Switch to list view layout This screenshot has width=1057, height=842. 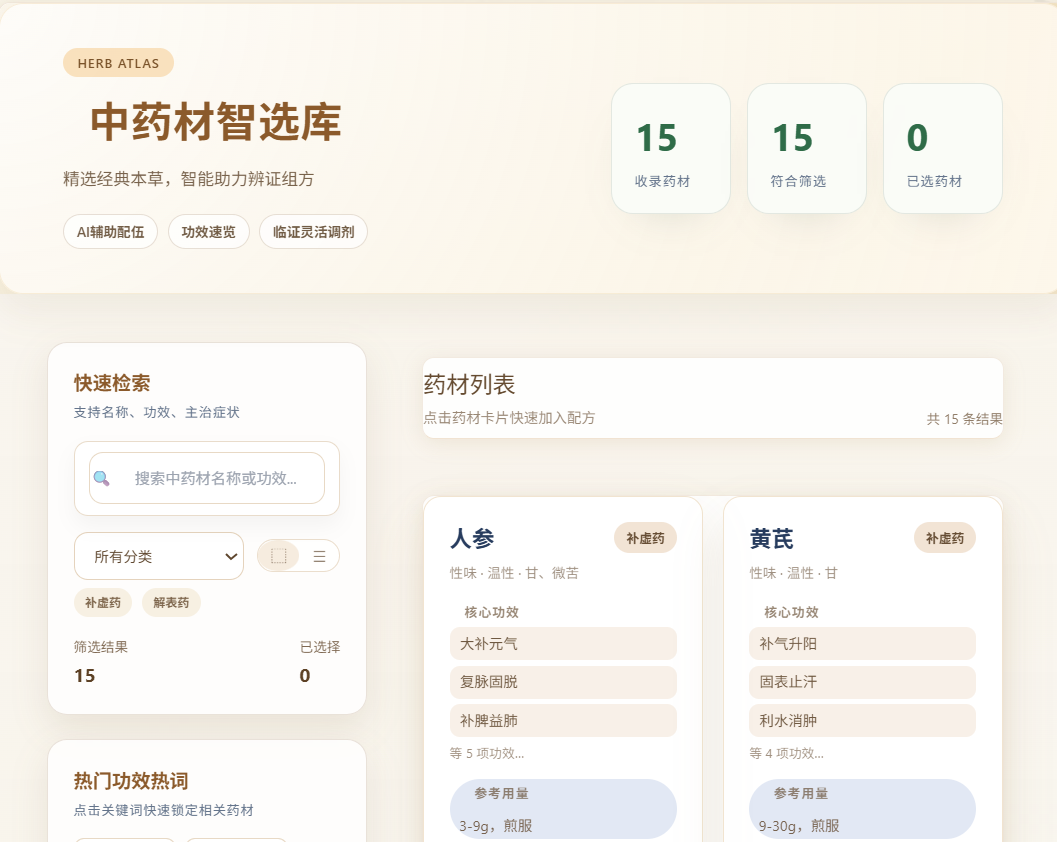point(319,556)
